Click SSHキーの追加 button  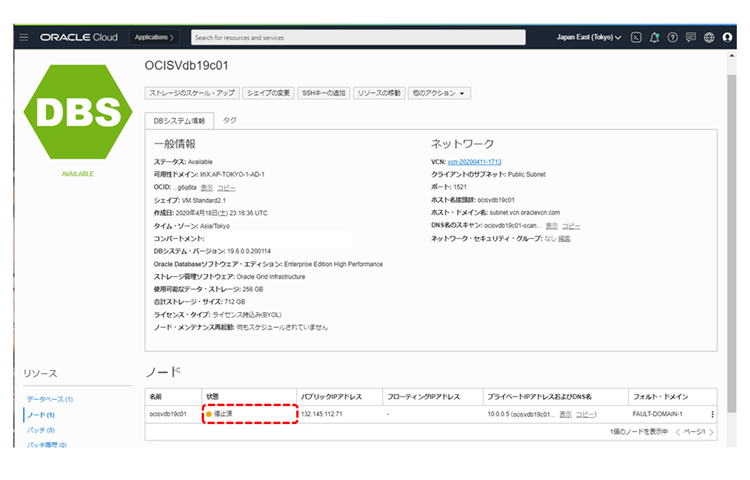pyautogui.click(x=324, y=93)
